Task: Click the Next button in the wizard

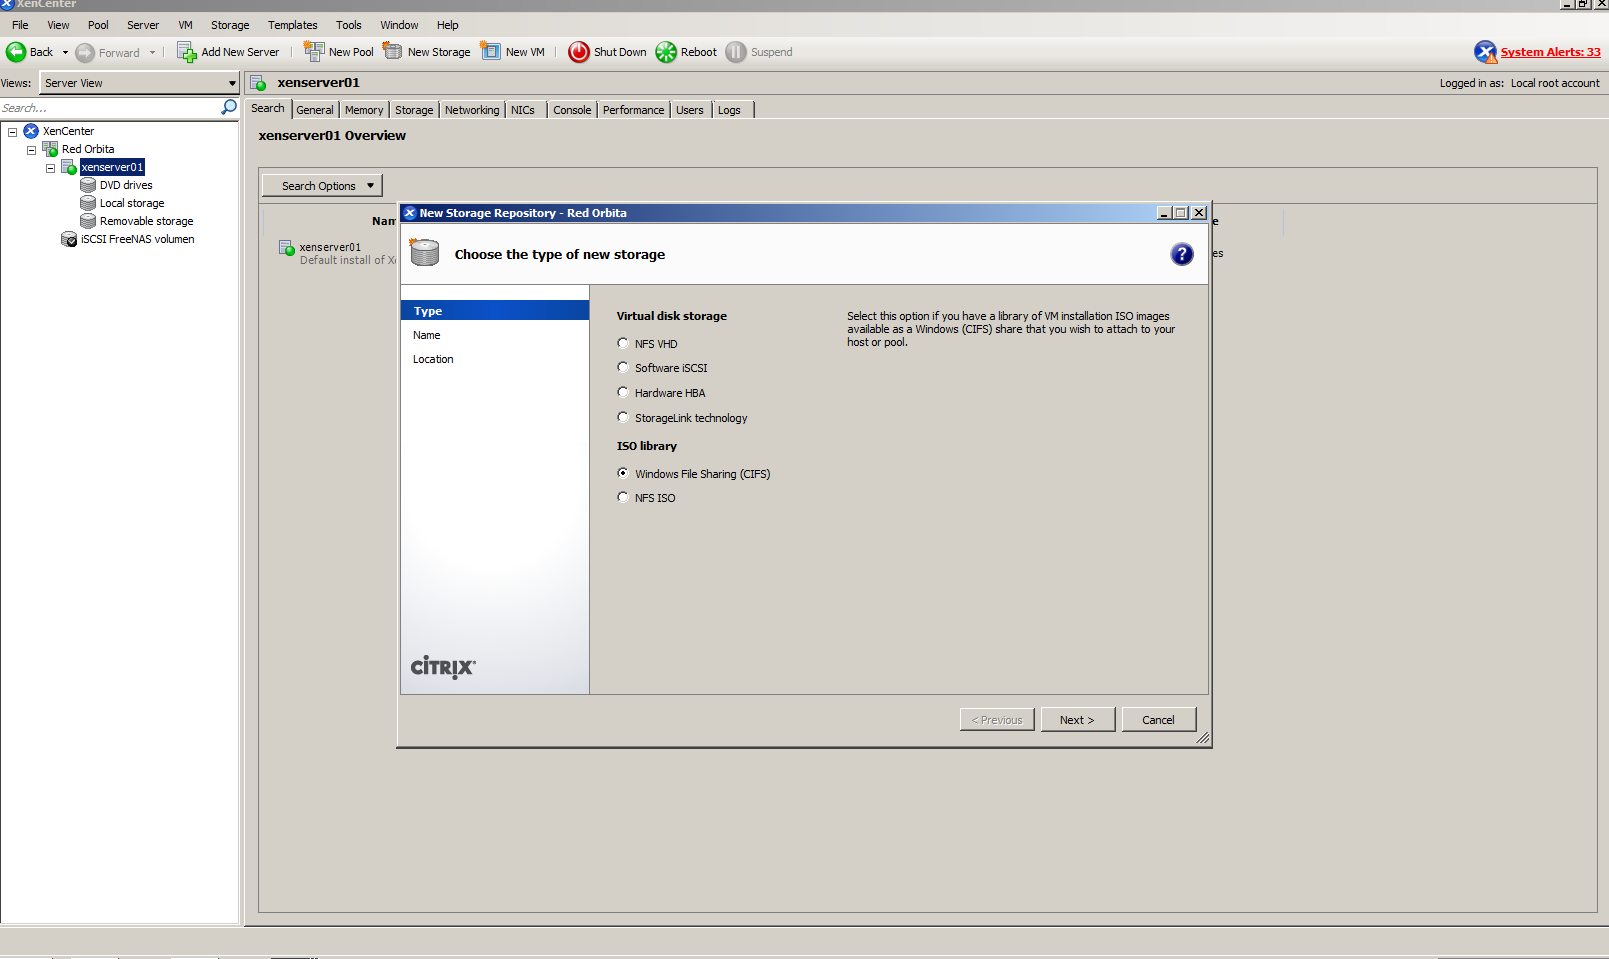Action: coord(1077,720)
